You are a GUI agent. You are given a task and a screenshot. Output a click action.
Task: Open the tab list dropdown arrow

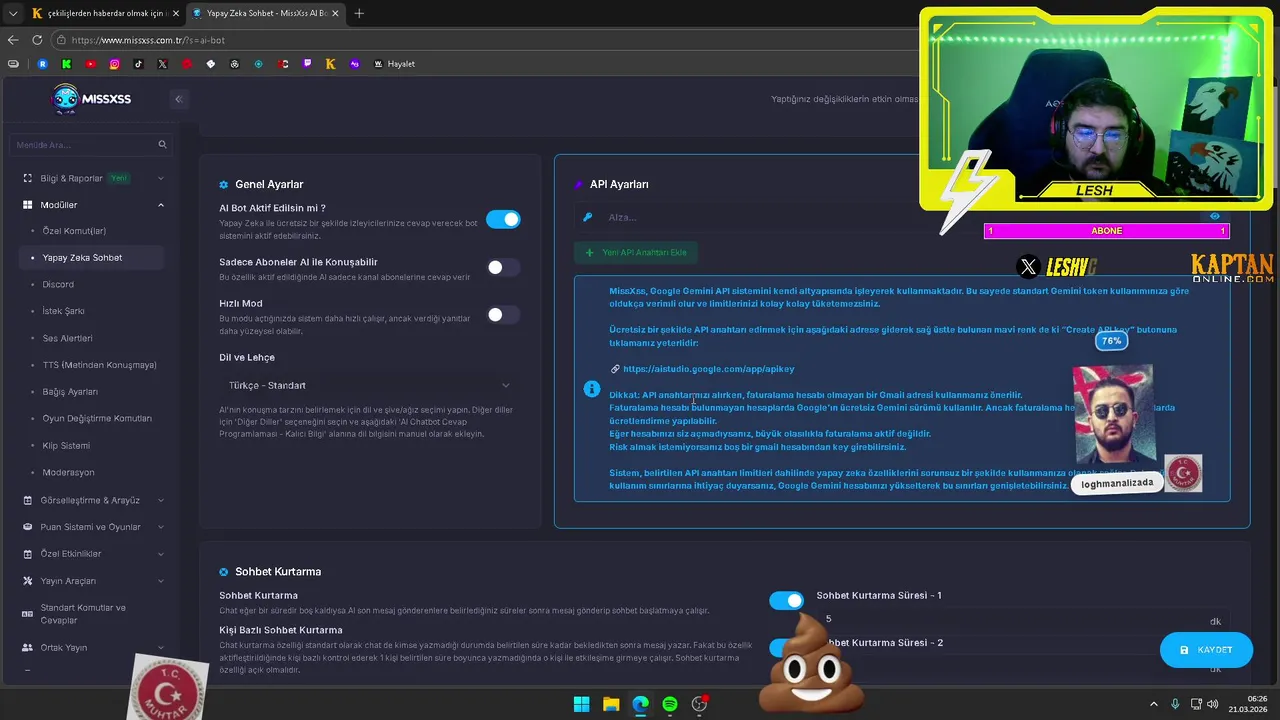tap(13, 13)
